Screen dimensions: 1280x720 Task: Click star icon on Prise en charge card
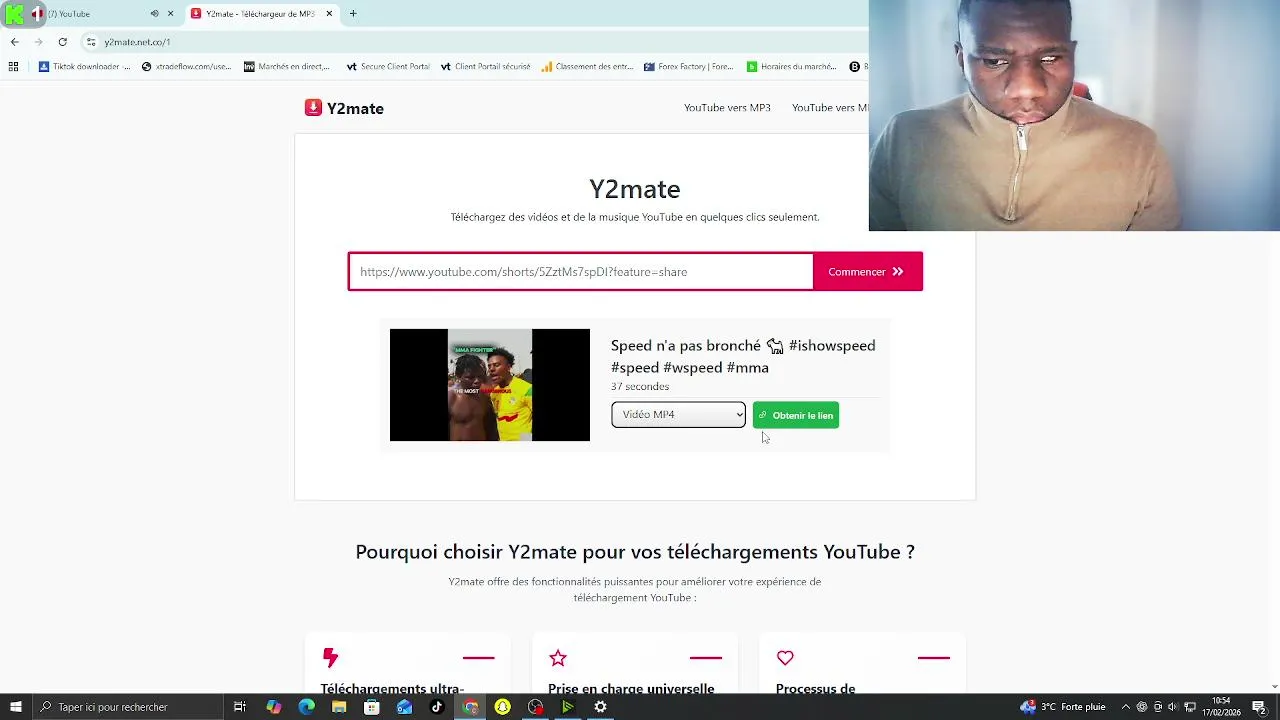(x=558, y=658)
